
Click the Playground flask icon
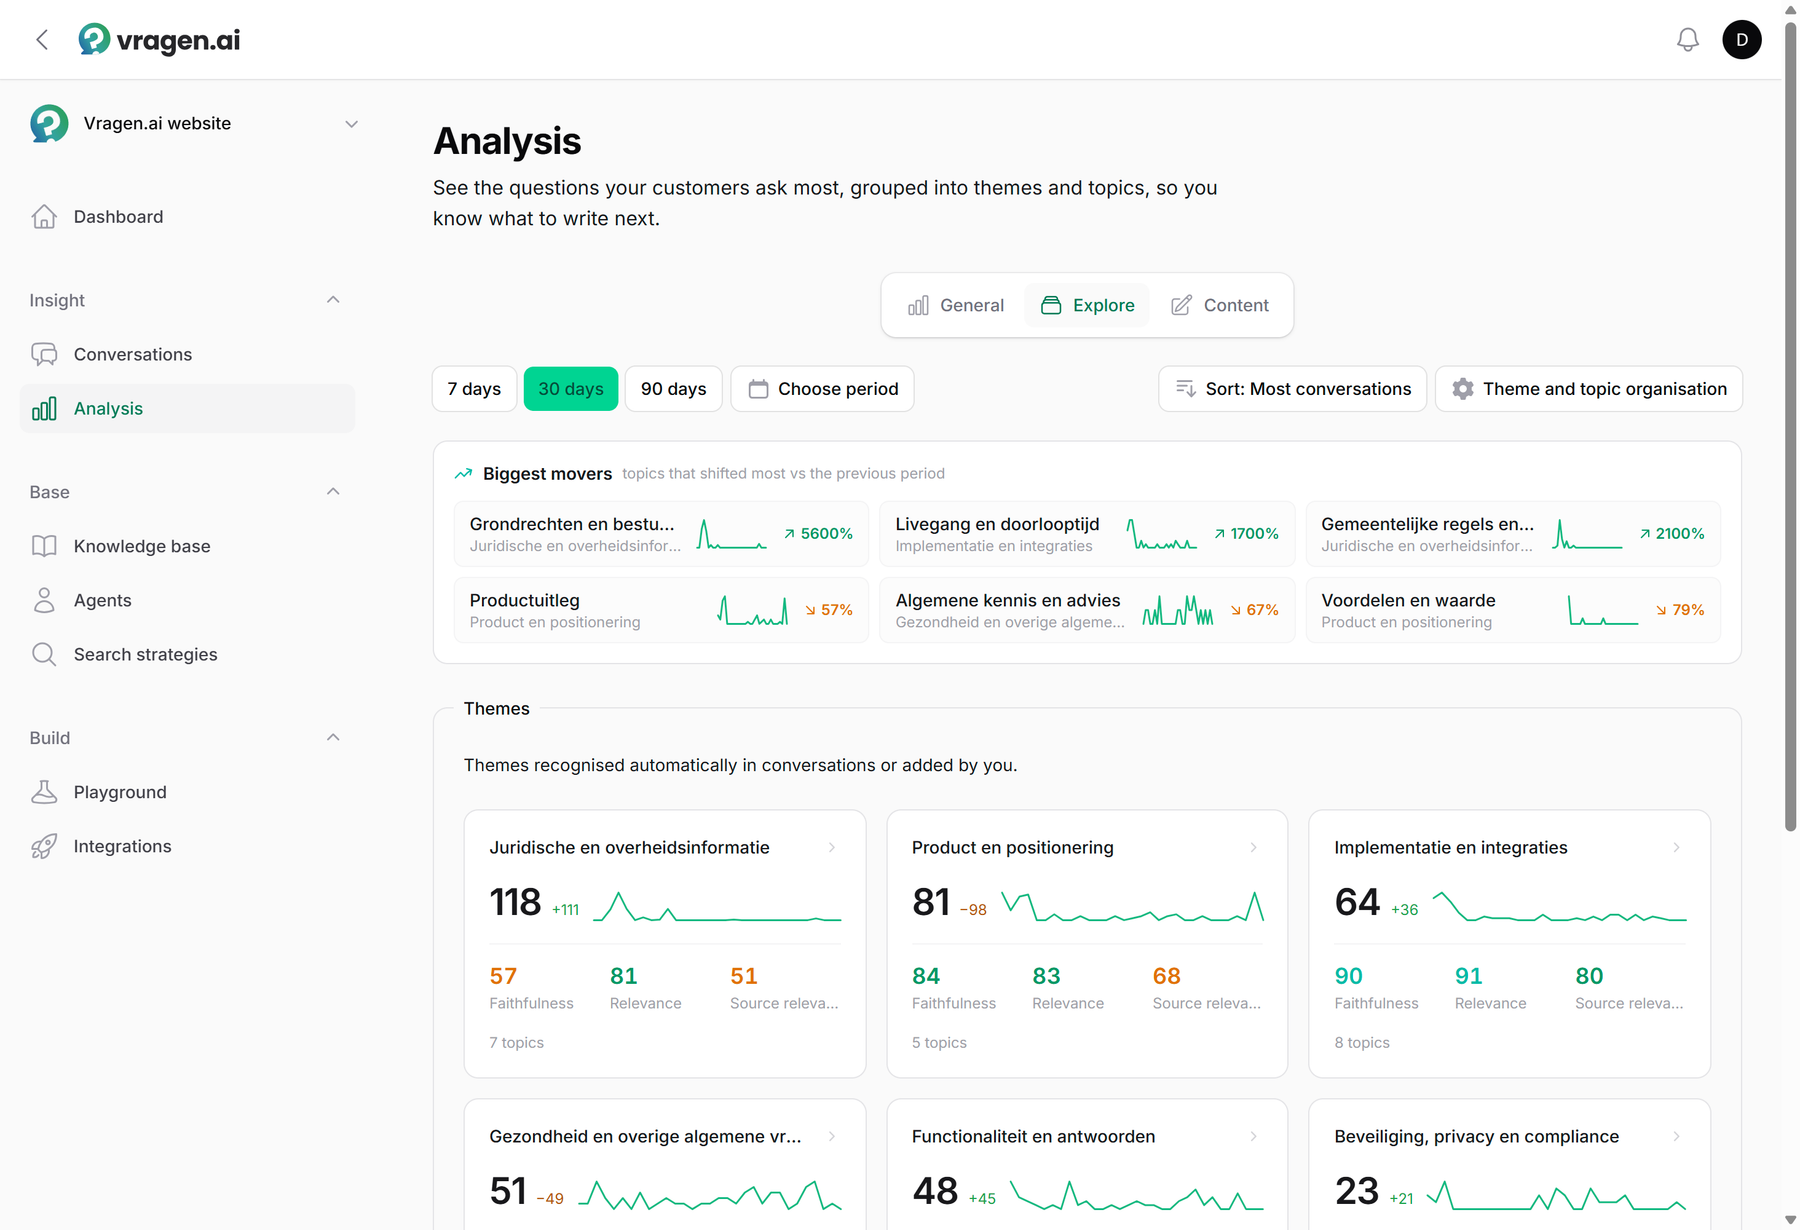[x=44, y=793]
